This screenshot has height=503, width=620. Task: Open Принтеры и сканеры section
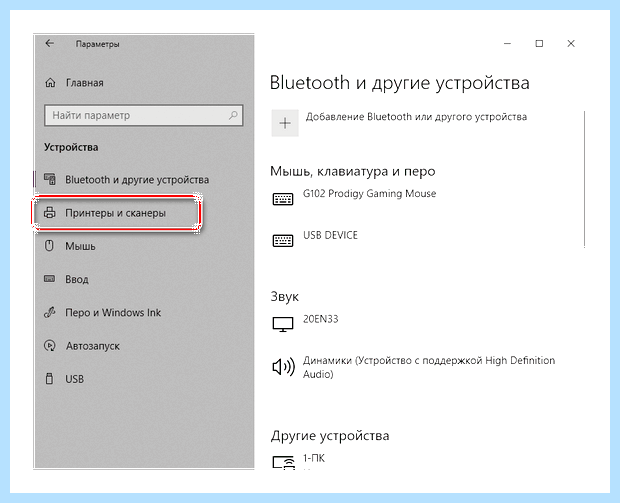point(117,213)
